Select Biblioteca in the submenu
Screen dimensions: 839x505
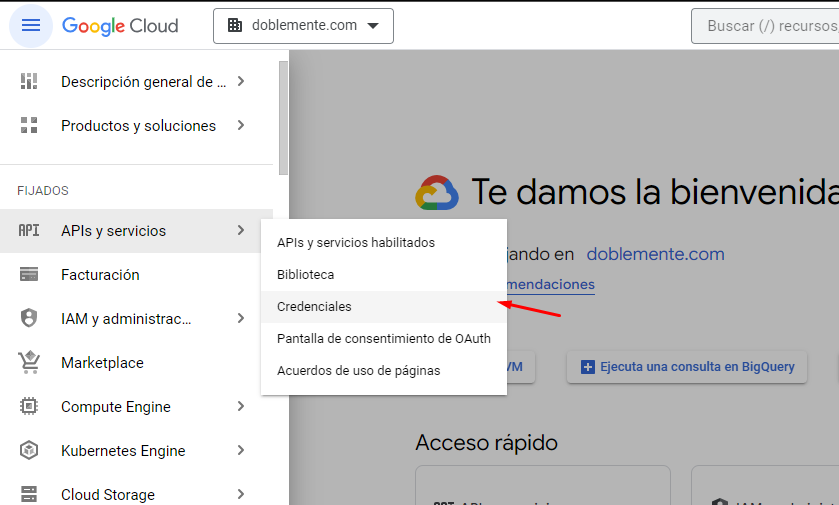pos(384,274)
